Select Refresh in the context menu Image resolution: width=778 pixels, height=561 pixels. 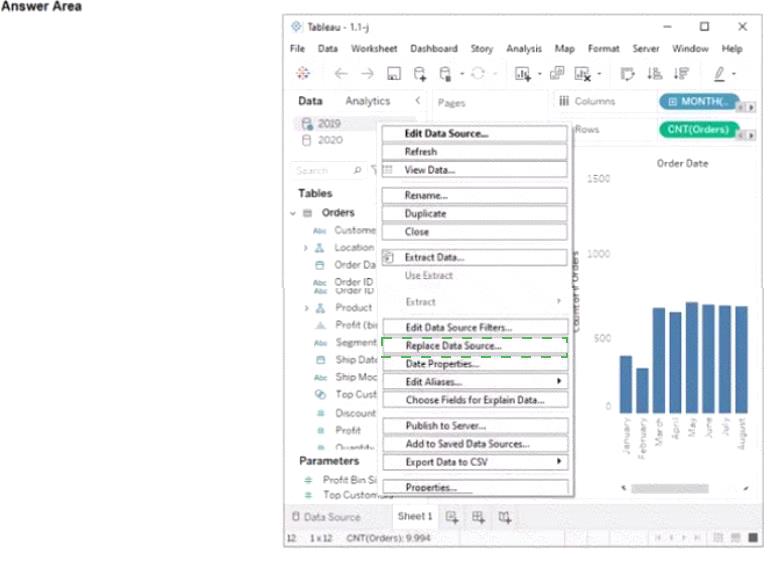click(474, 152)
